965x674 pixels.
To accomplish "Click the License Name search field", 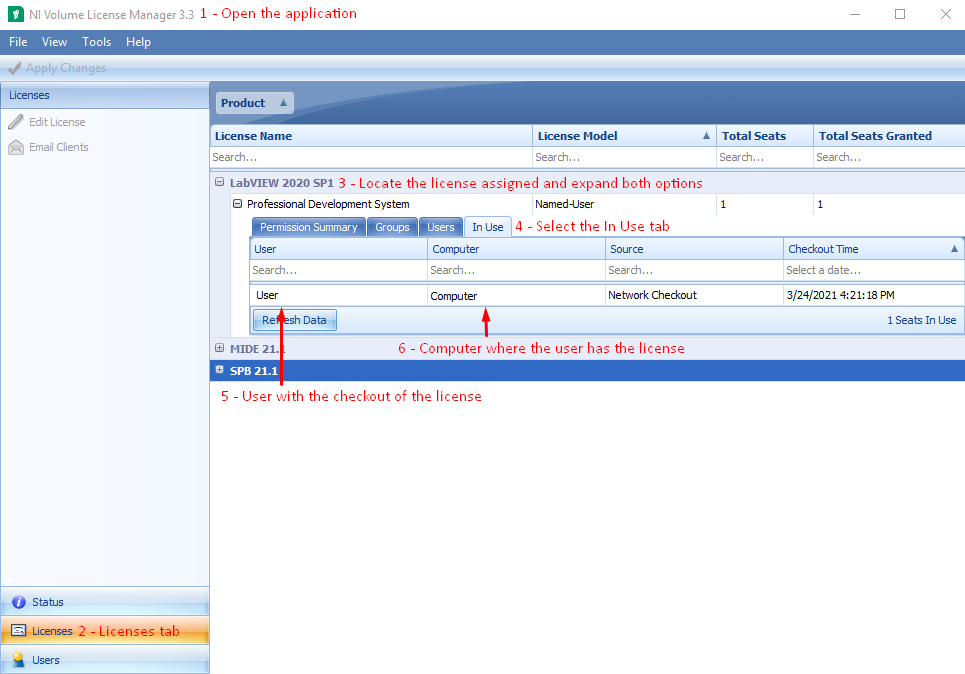I will (x=371, y=157).
